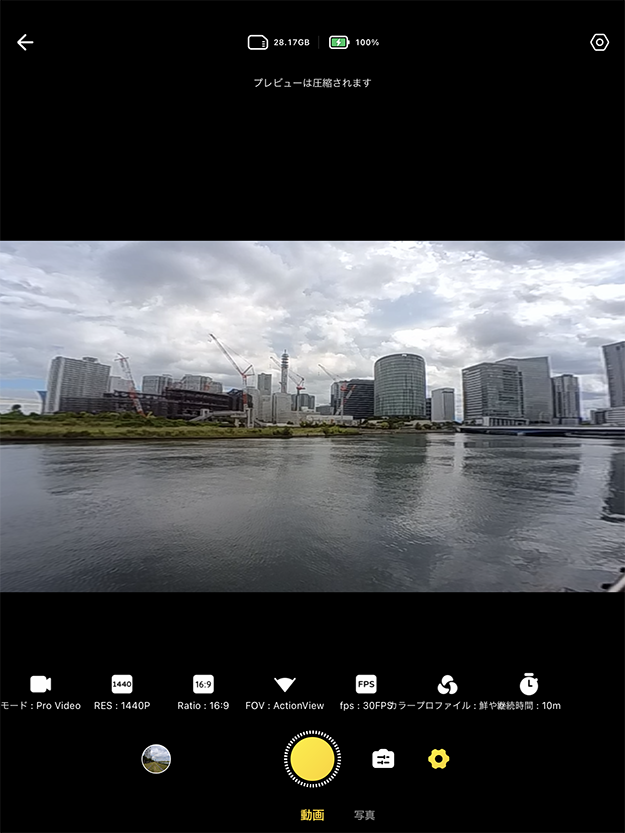Open the shooting presets icon beside the shutter
Screen dimensions: 625x833
tap(383, 759)
